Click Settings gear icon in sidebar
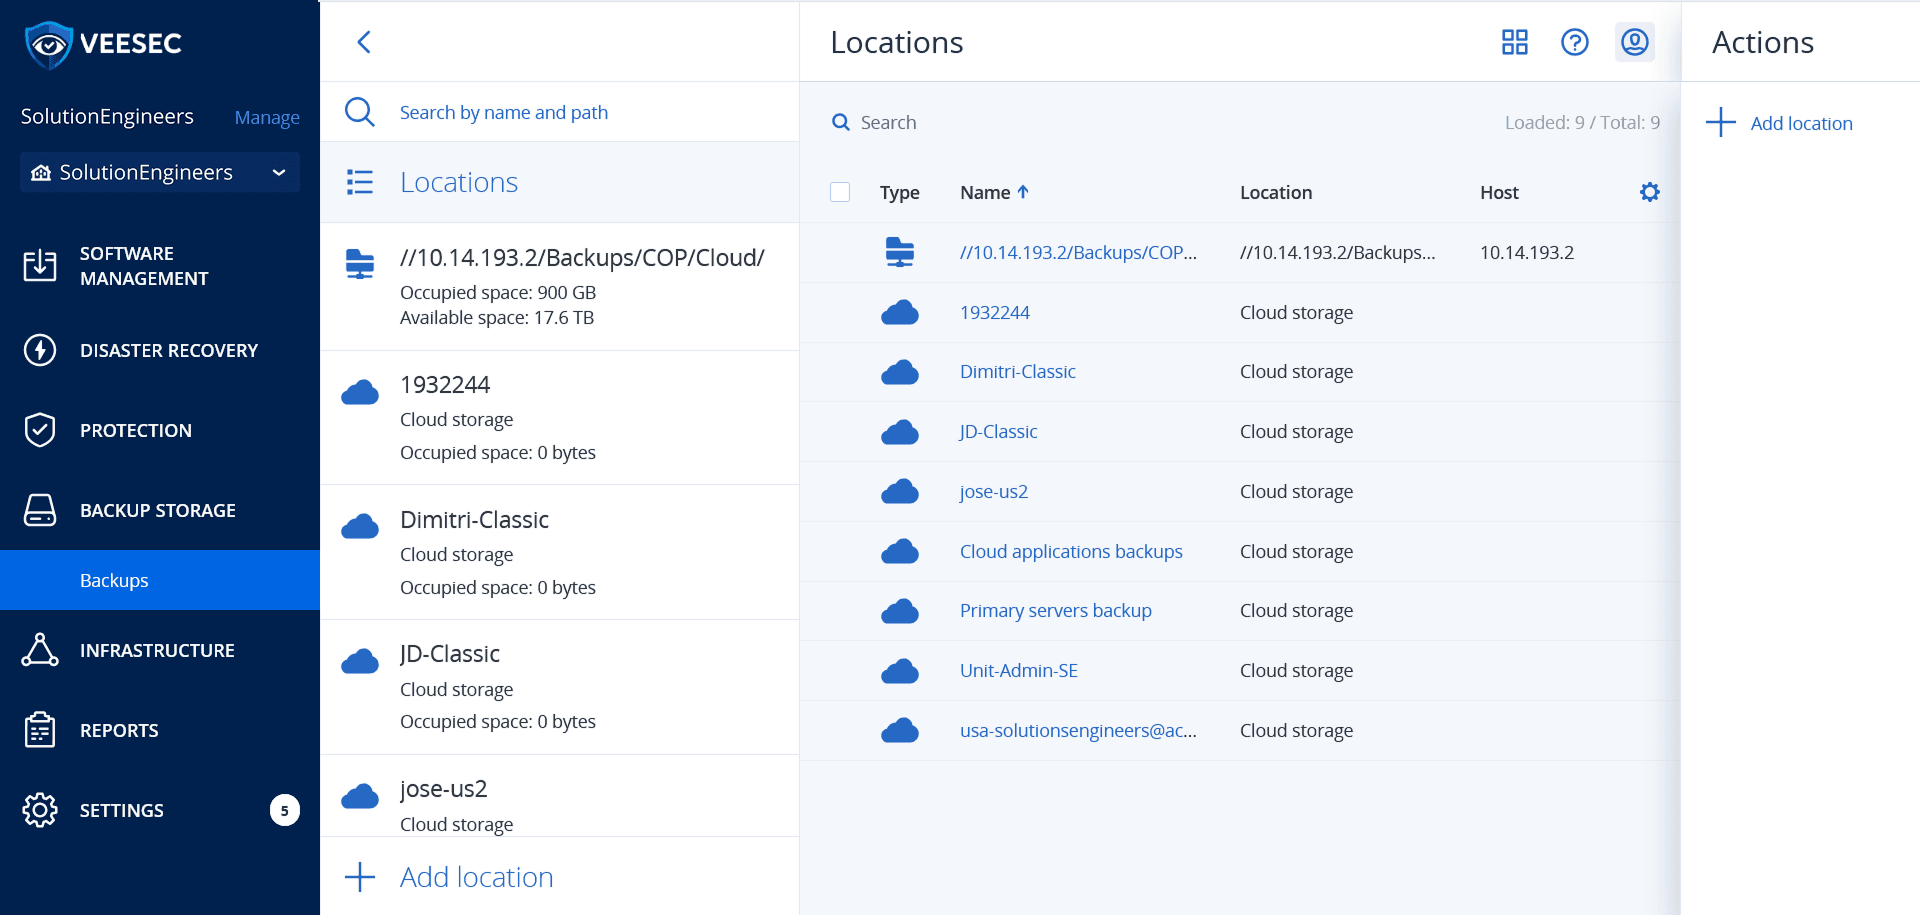Viewport: 1920px width, 915px height. [x=40, y=810]
